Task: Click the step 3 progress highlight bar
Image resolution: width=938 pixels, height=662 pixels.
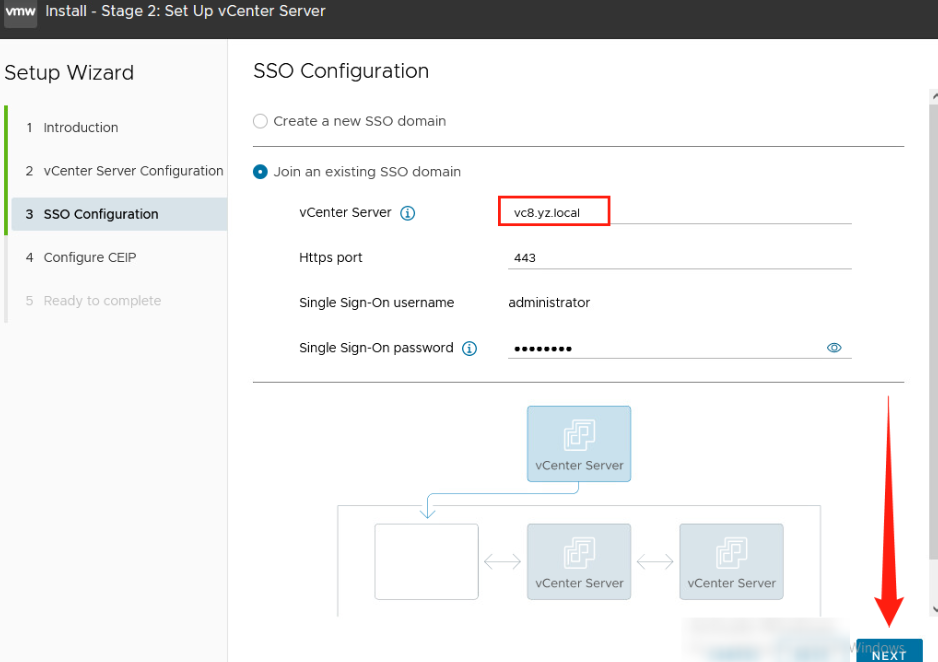Action: [6, 214]
